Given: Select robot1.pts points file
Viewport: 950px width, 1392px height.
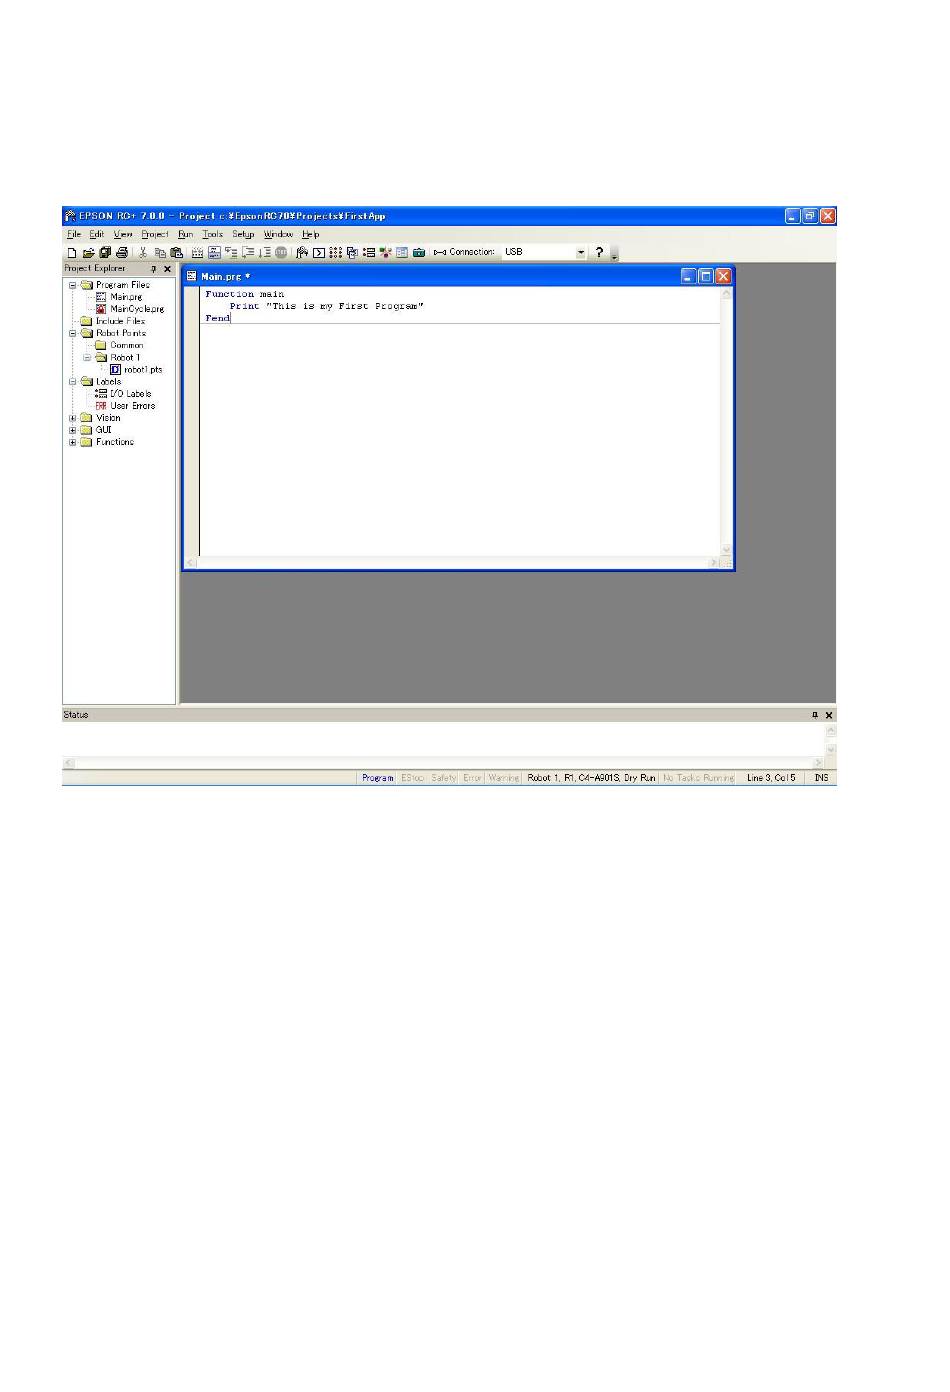Looking at the screenshot, I should (x=143, y=369).
